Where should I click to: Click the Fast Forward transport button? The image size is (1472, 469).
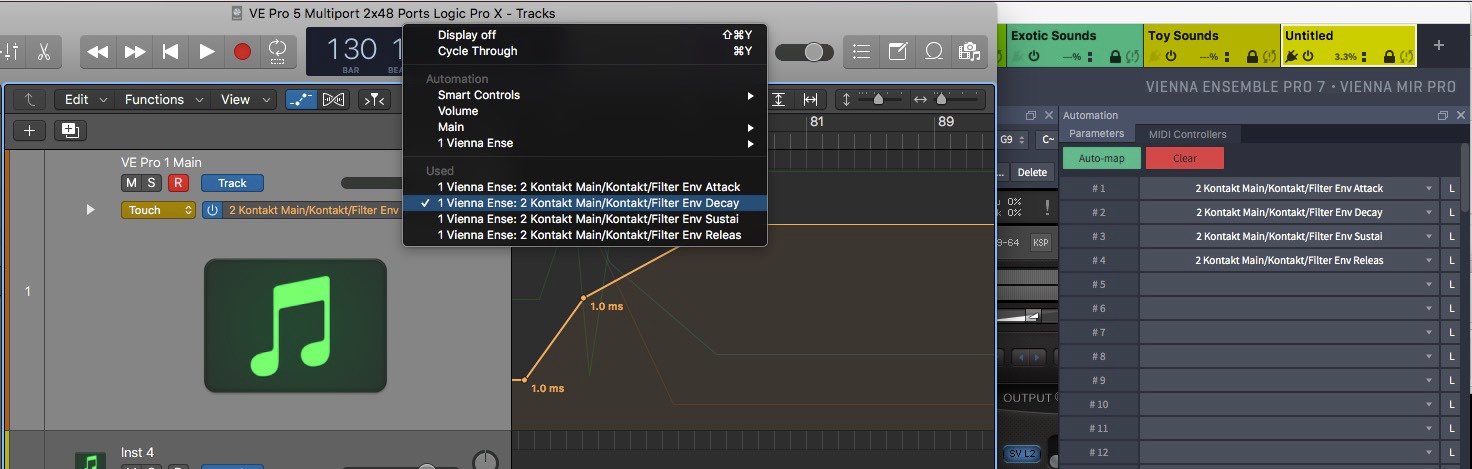tap(134, 51)
